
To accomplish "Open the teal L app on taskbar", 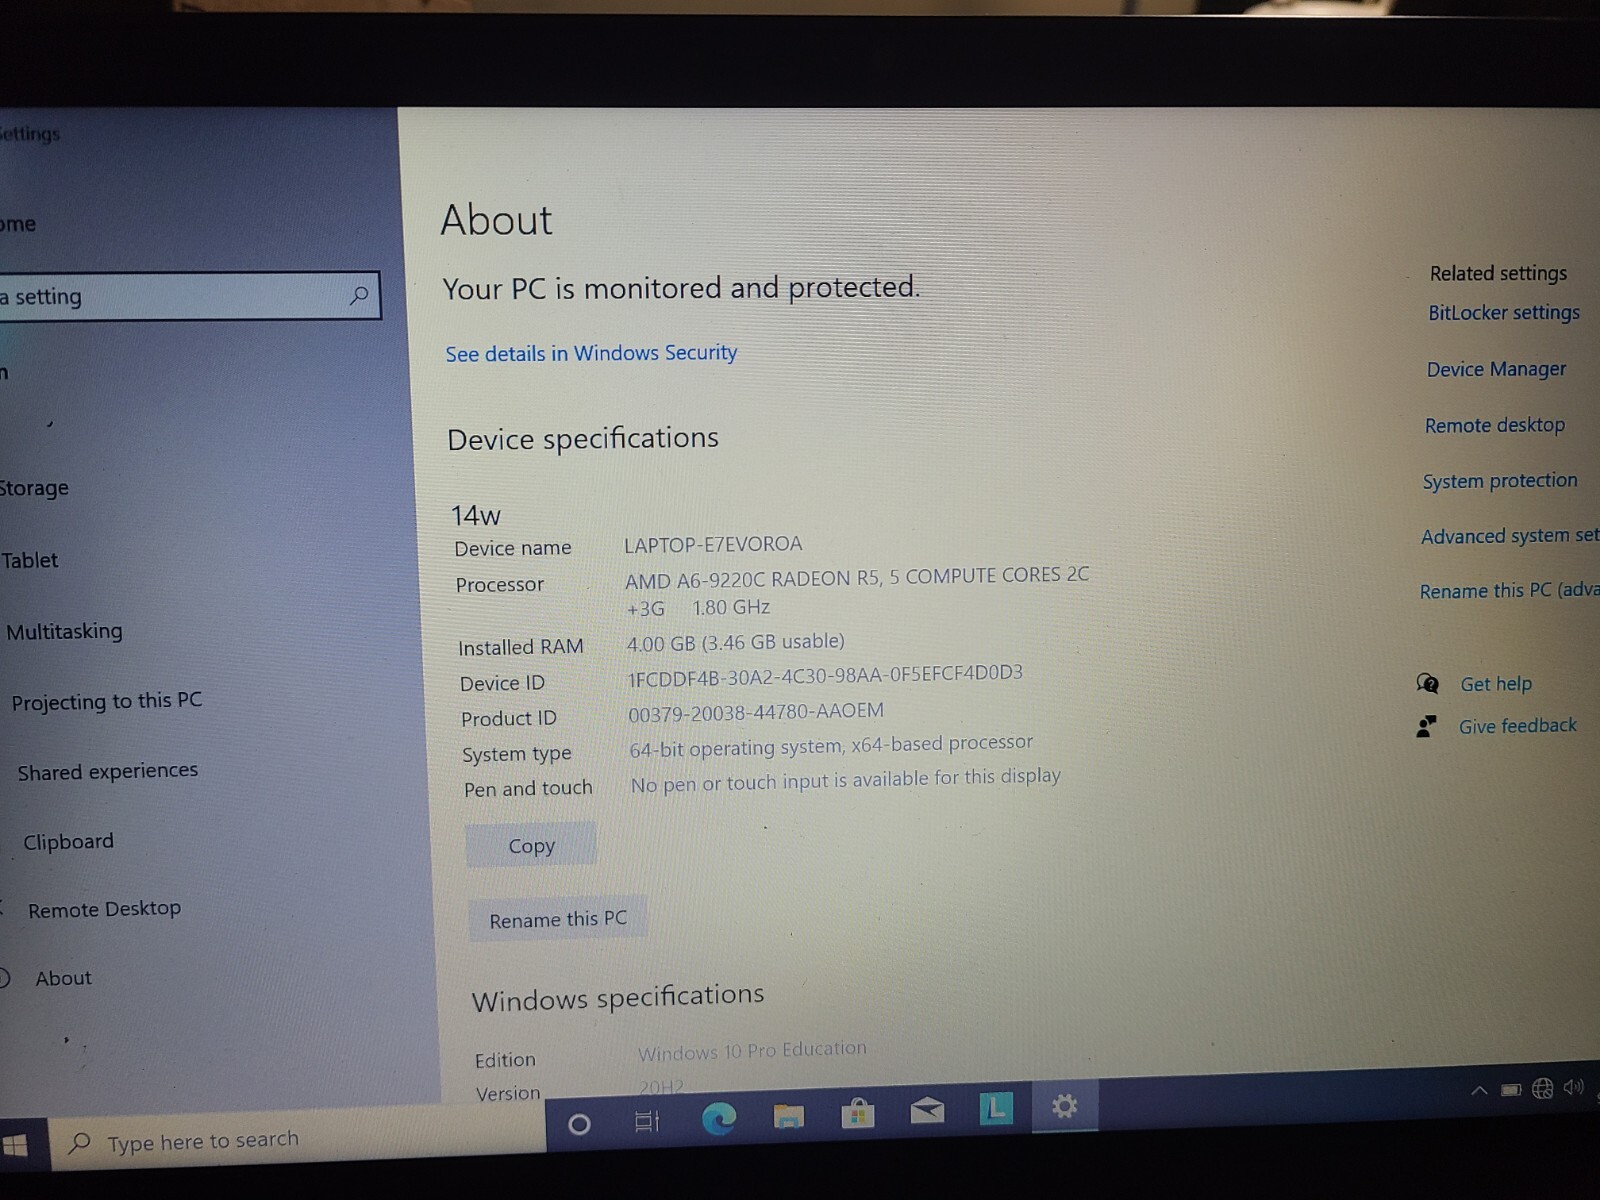I will pos(995,1107).
